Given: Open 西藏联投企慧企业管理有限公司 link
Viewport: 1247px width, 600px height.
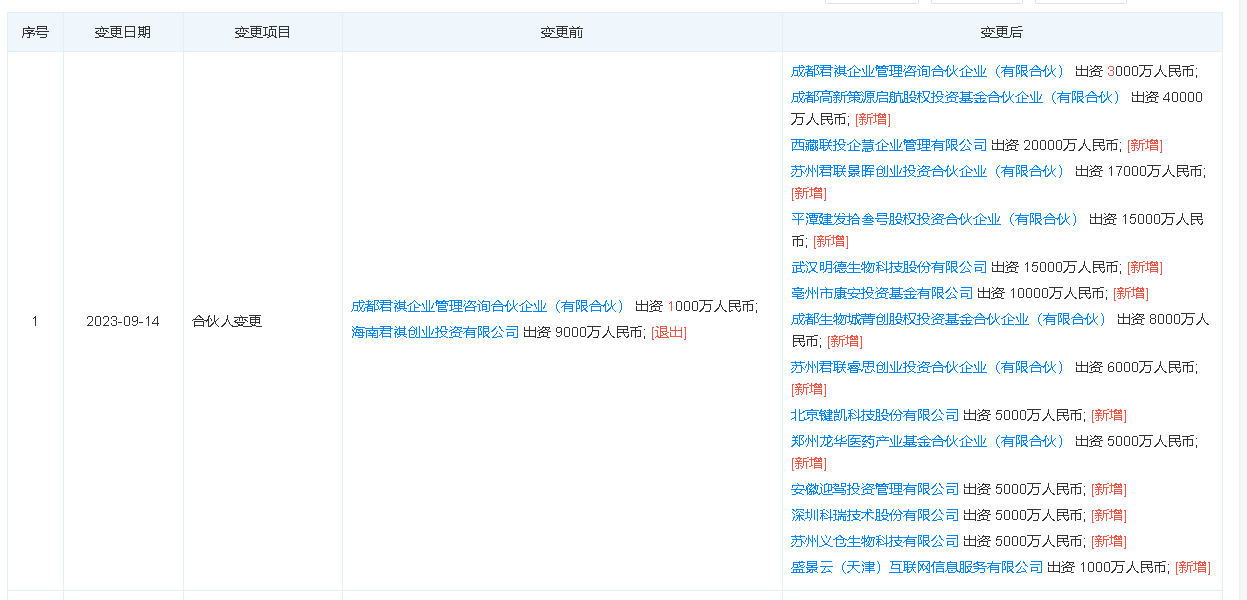Looking at the screenshot, I should [x=889, y=146].
